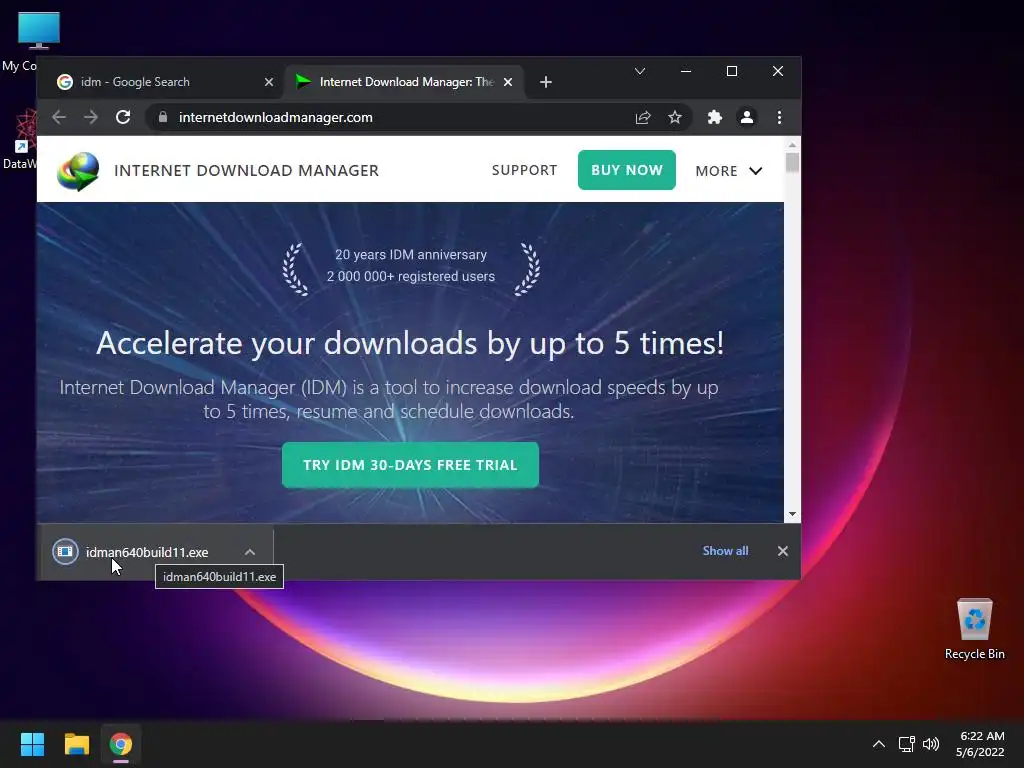
Task: Click the page scrollbar up arrow
Action: [792, 145]
